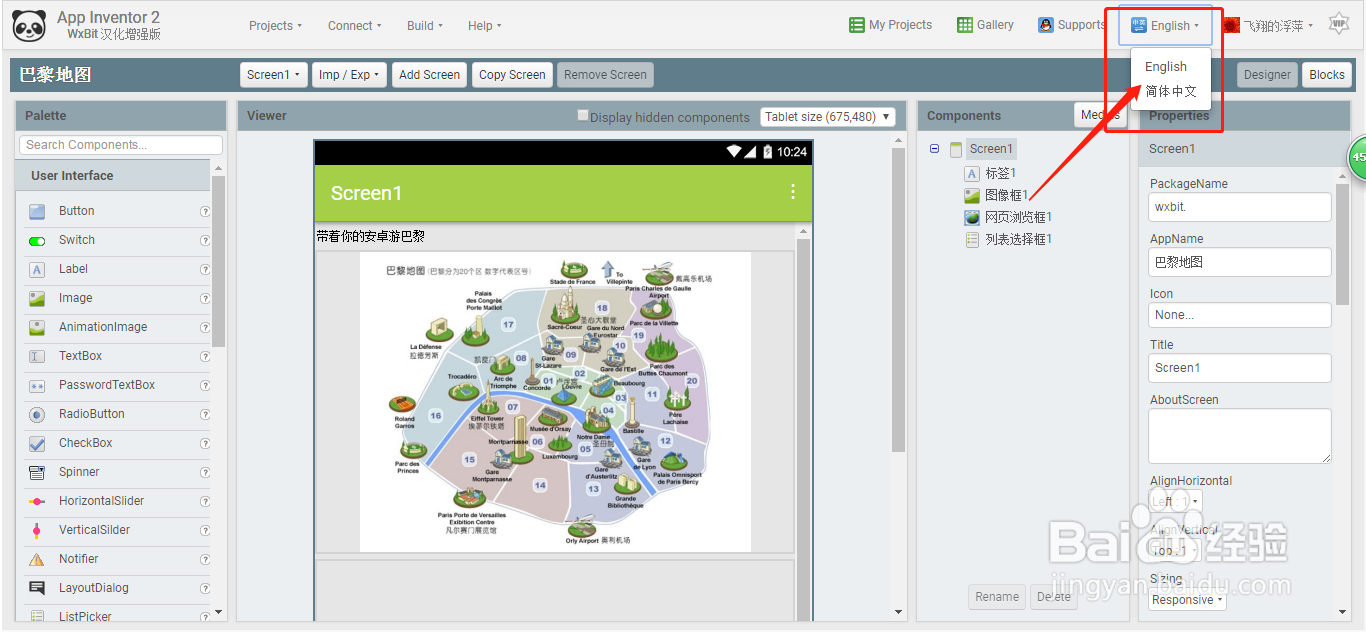Click the Copy Screen button

512,75
